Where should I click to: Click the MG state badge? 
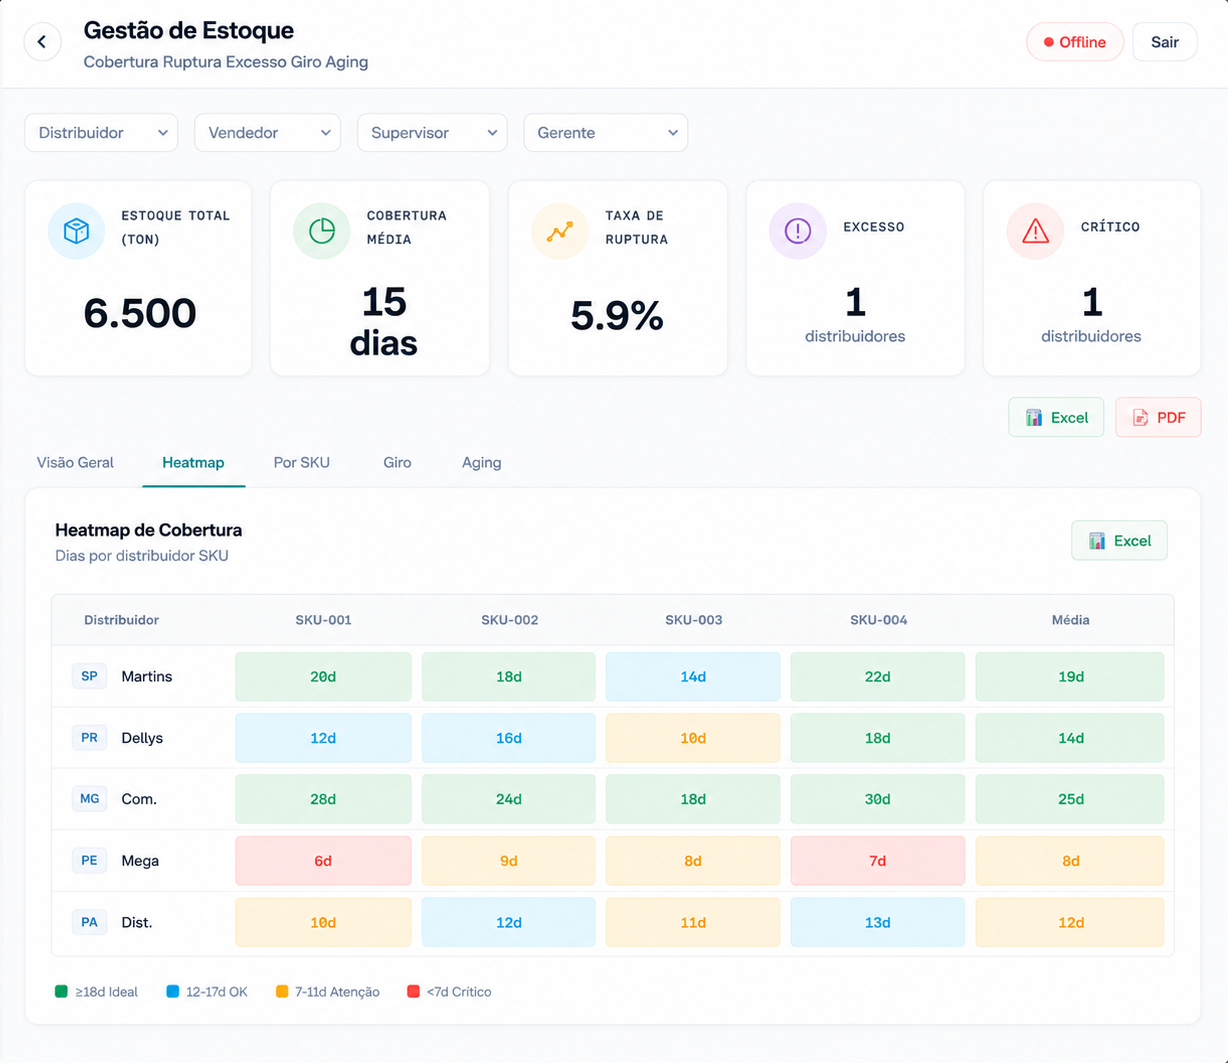89,799
